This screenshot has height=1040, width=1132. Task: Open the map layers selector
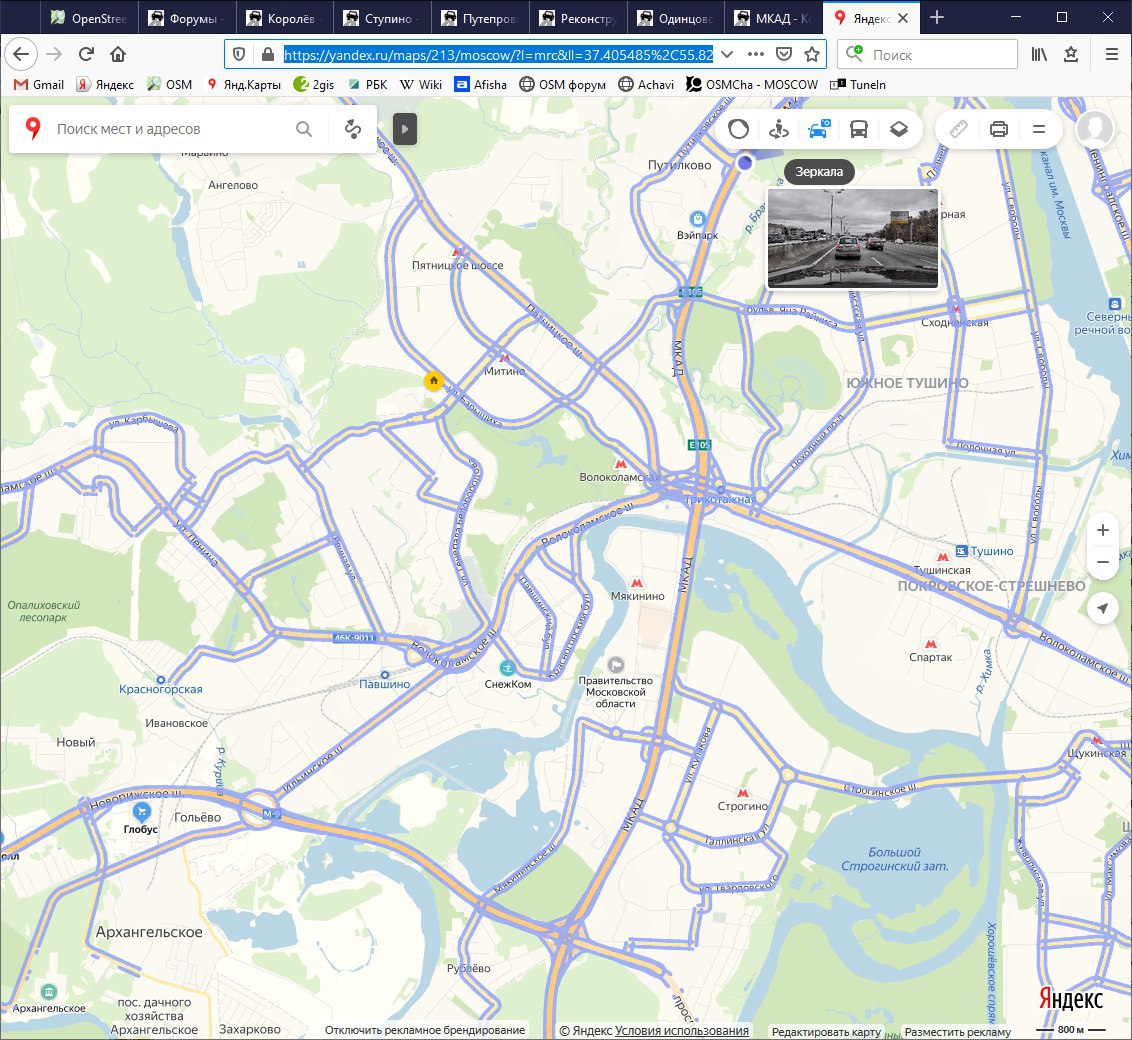(x=898, y=129)
